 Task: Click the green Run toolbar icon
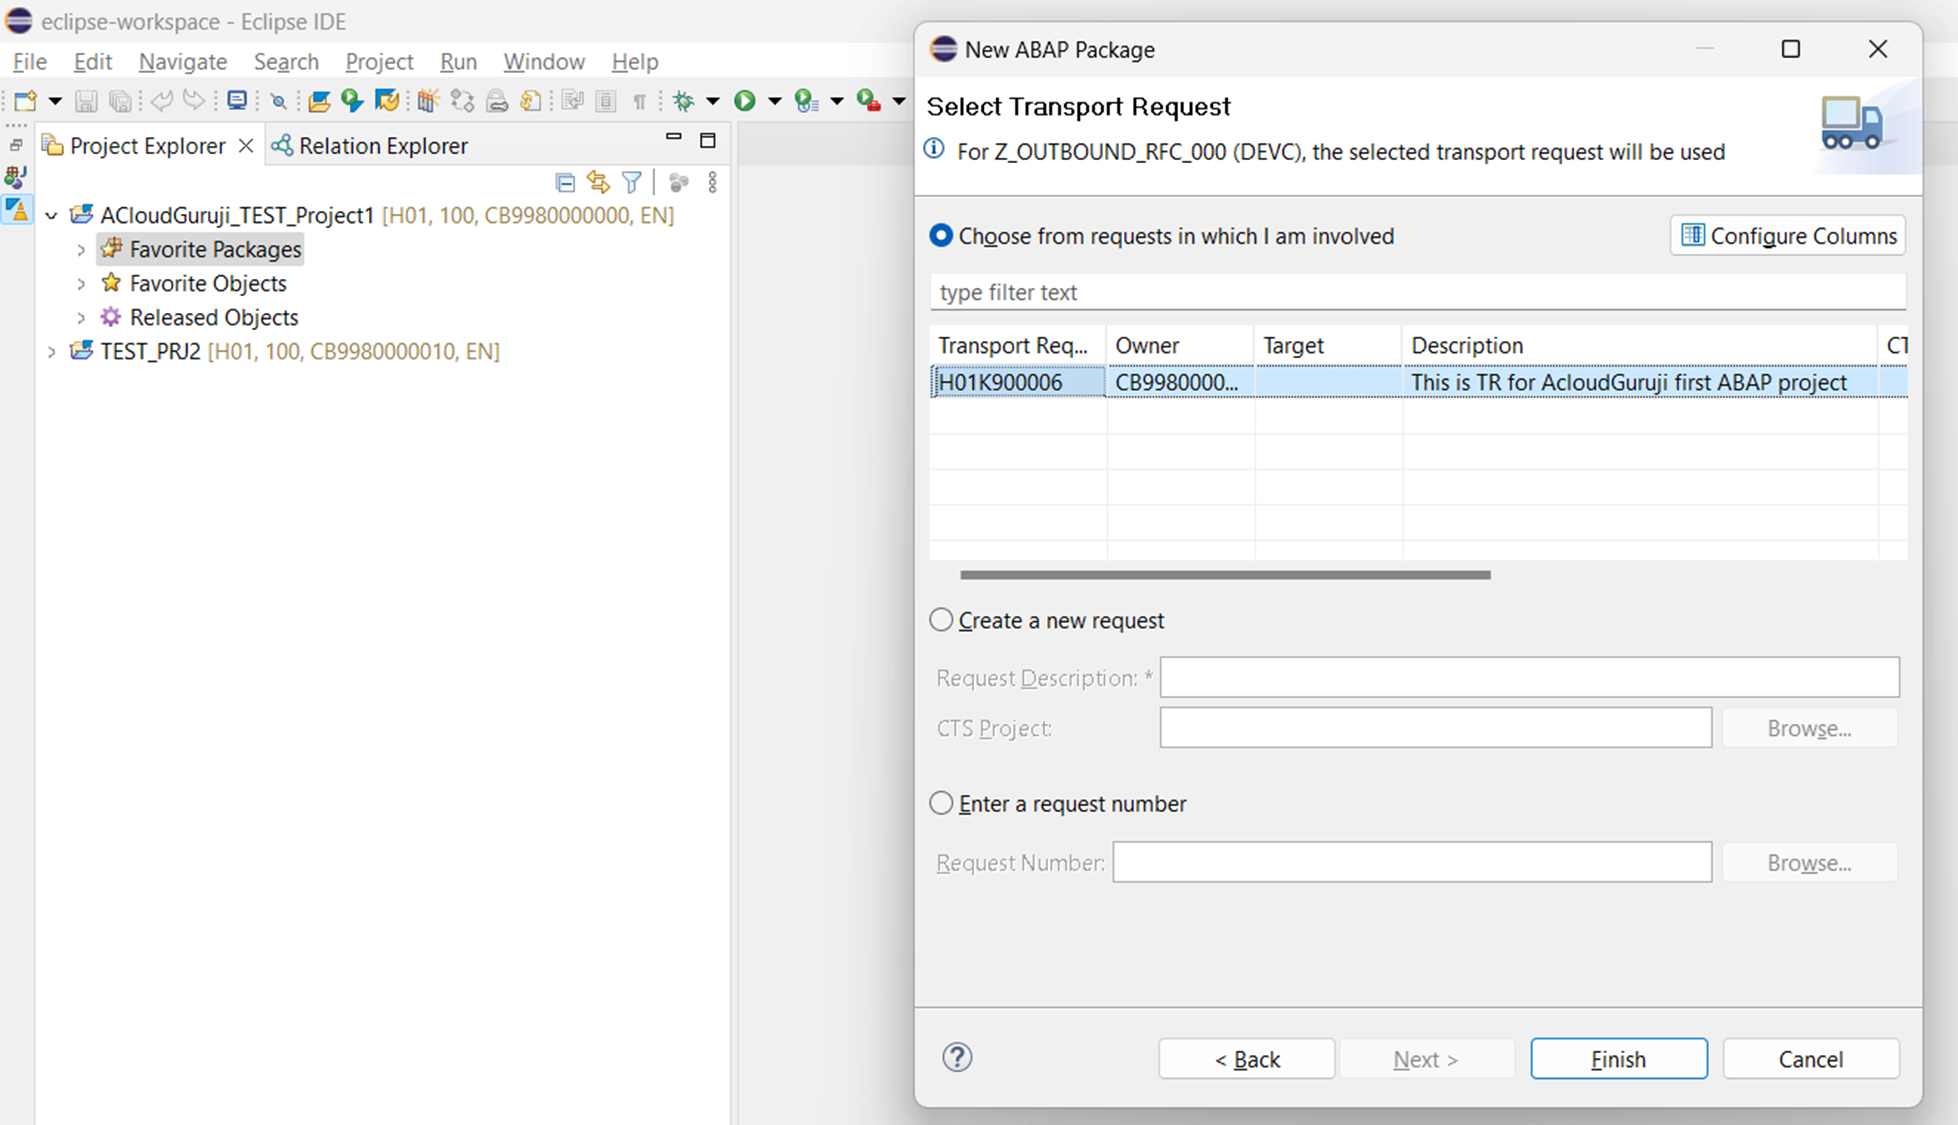click(x=744, y=101)
